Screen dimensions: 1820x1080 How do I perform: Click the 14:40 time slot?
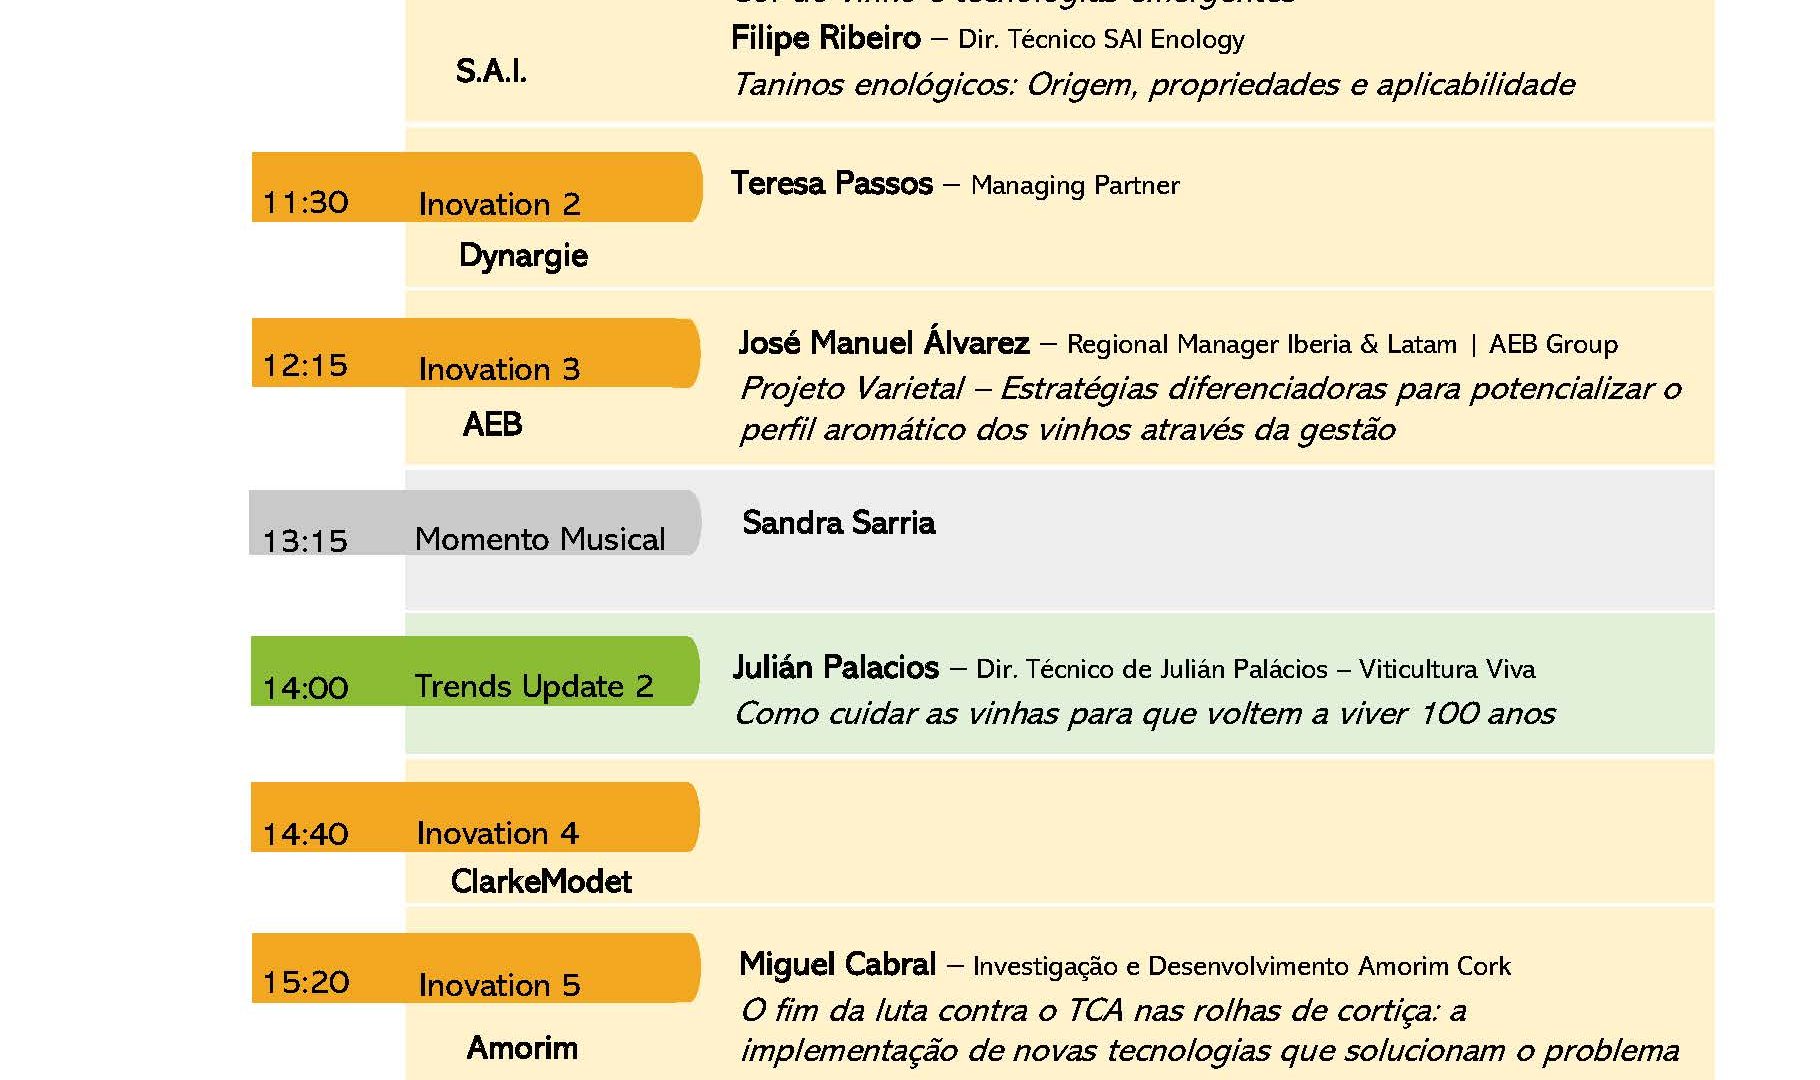305,834
